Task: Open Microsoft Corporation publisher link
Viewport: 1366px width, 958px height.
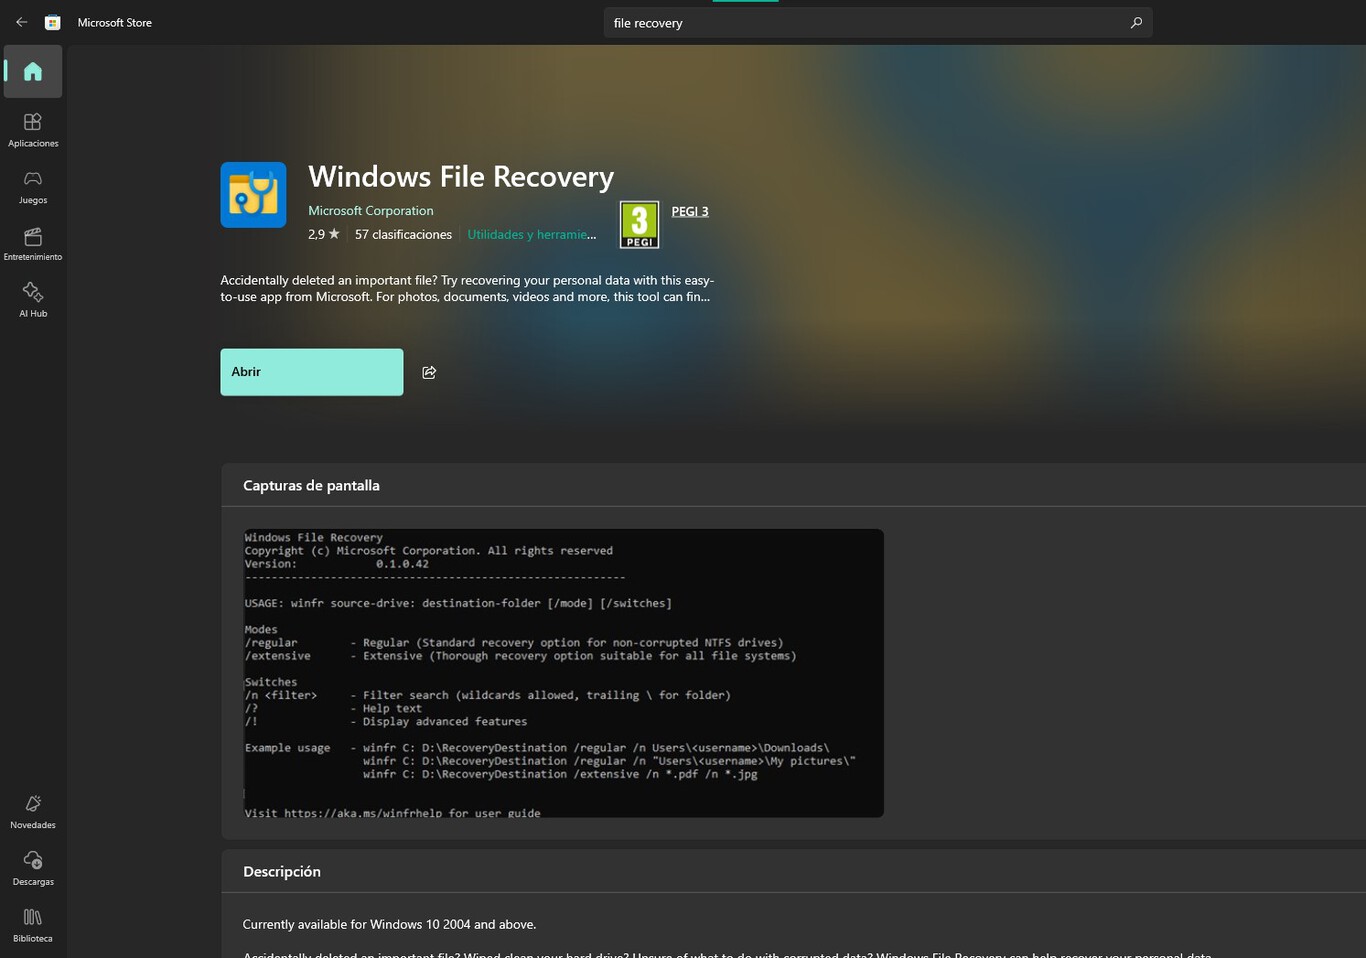Action: [371, 211]
